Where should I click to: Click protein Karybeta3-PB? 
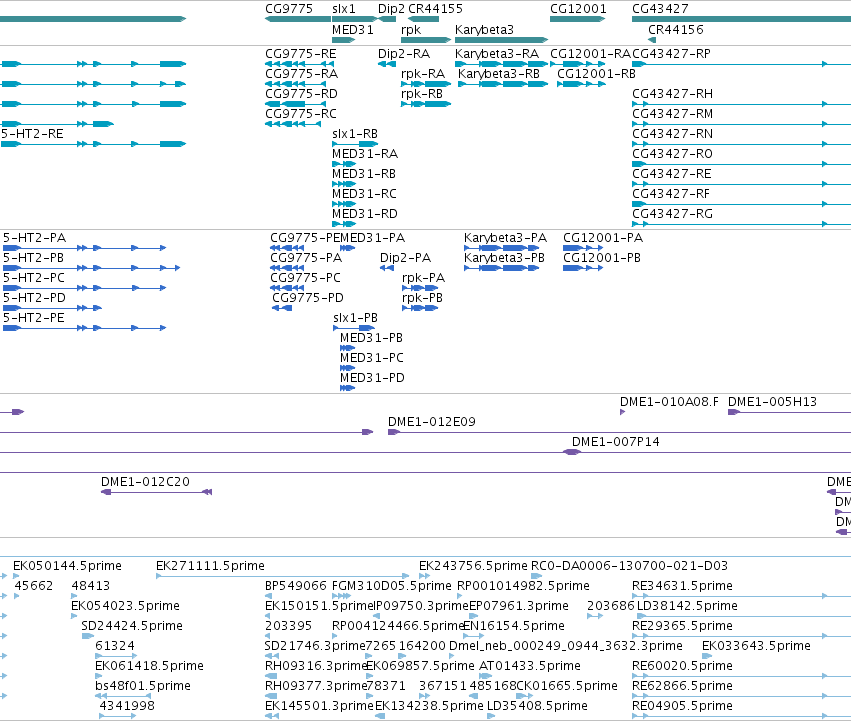click(x=504, y=258)
